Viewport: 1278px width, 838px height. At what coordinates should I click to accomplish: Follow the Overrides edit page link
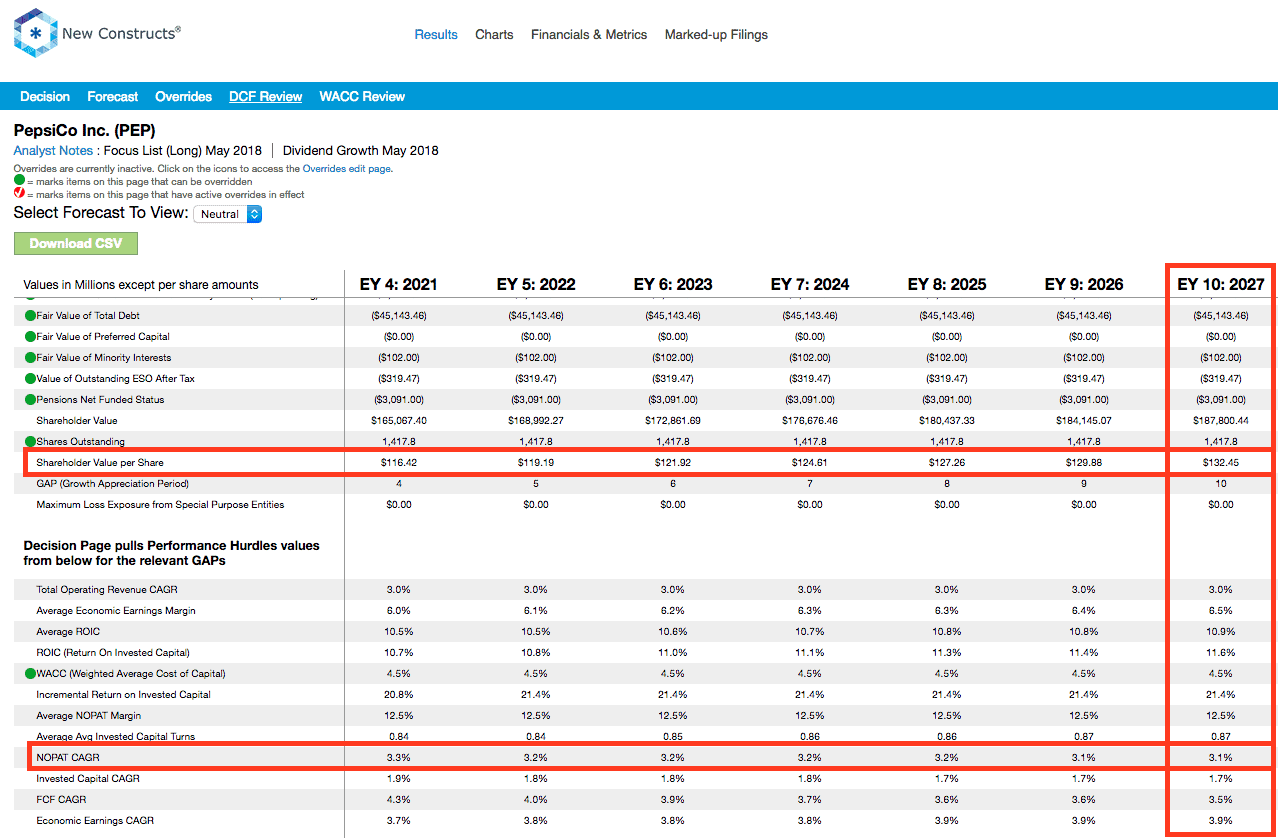(346, 169)
